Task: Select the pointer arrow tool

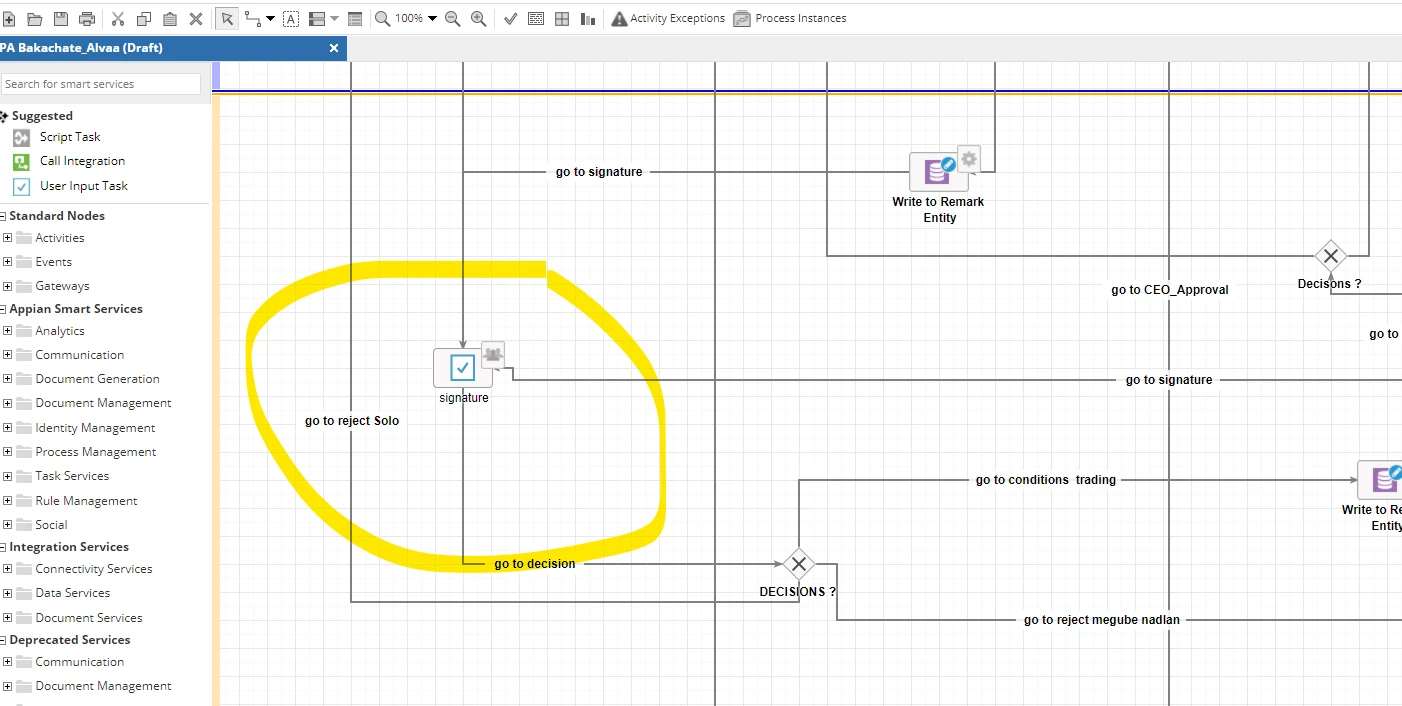Action: [x=227, y=18]
